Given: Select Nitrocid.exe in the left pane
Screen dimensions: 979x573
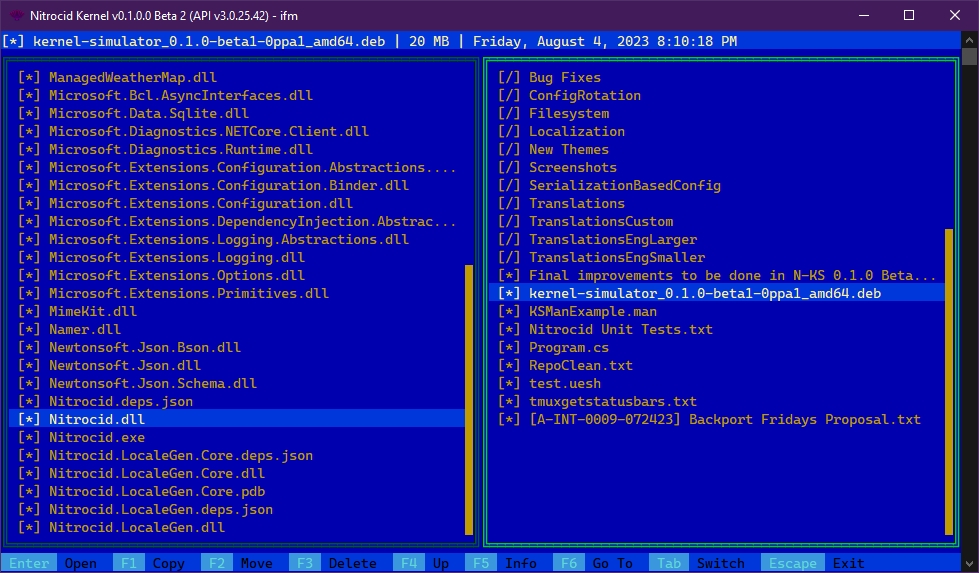Looking at the screenshot, I should click(x=96, y=437).
